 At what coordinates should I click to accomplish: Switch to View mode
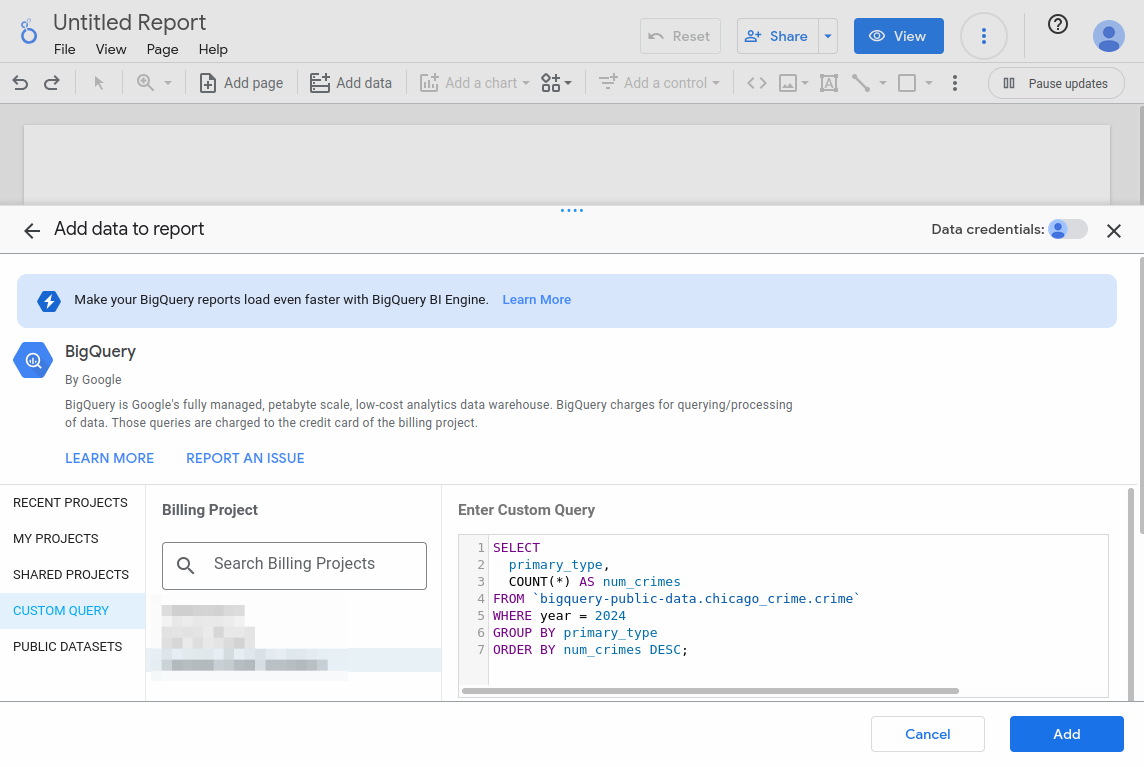pyautogui.click(x=898, y=36)
